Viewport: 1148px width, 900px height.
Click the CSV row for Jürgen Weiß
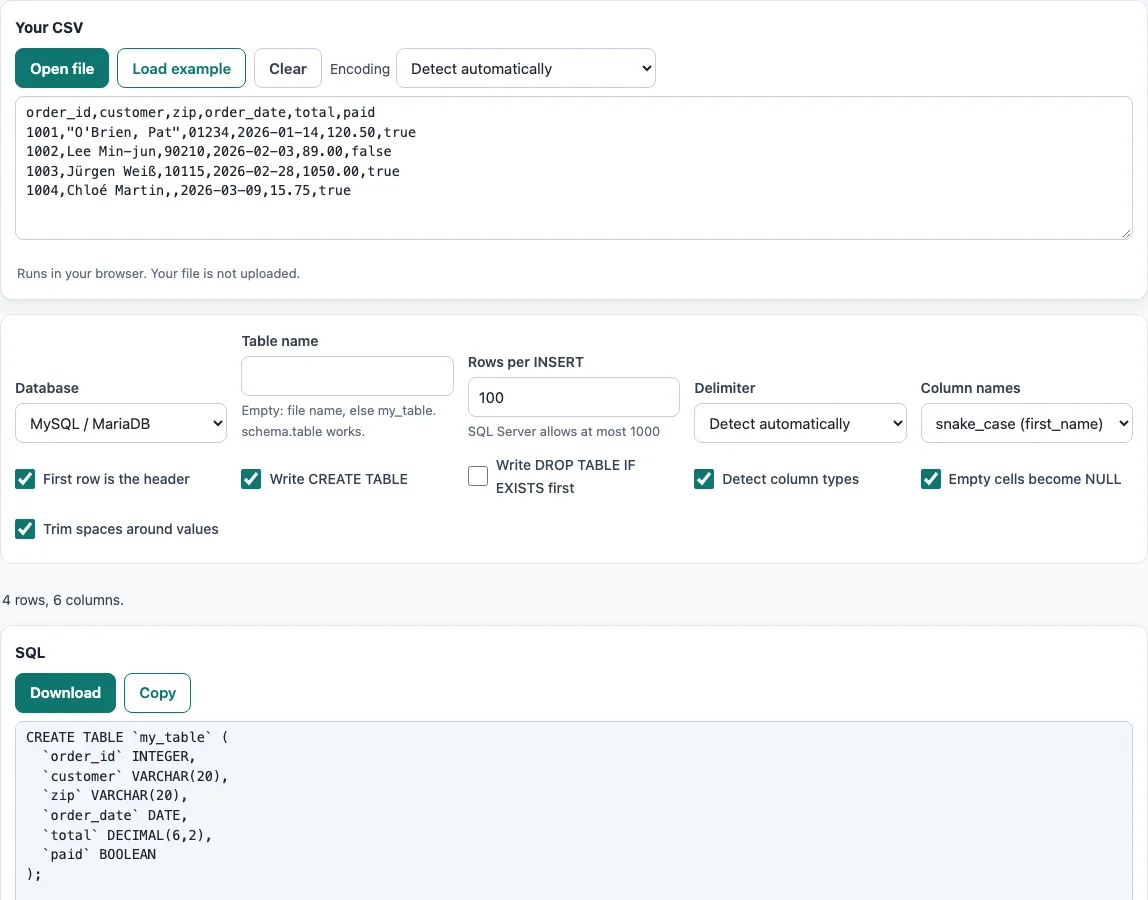coord(213,171)
